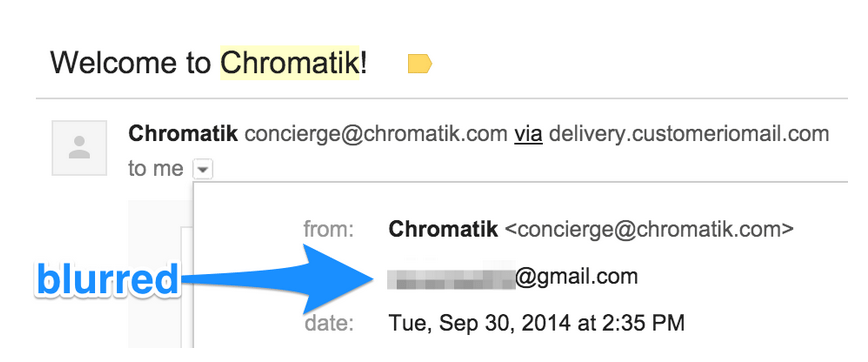The height and width of the screenshot is (362, 868).
Task: Click the Tue, Sep 30, 2014 timestamp
Action: (x=536, y=323)
